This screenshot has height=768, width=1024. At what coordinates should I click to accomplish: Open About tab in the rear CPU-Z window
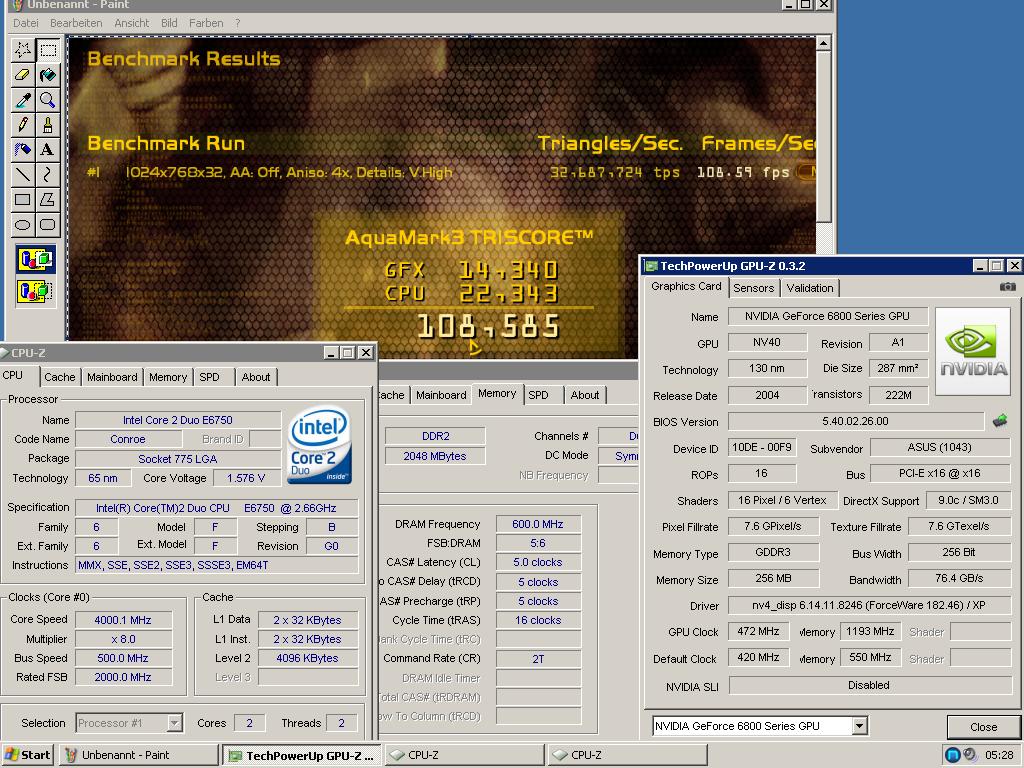coord(584,395)
